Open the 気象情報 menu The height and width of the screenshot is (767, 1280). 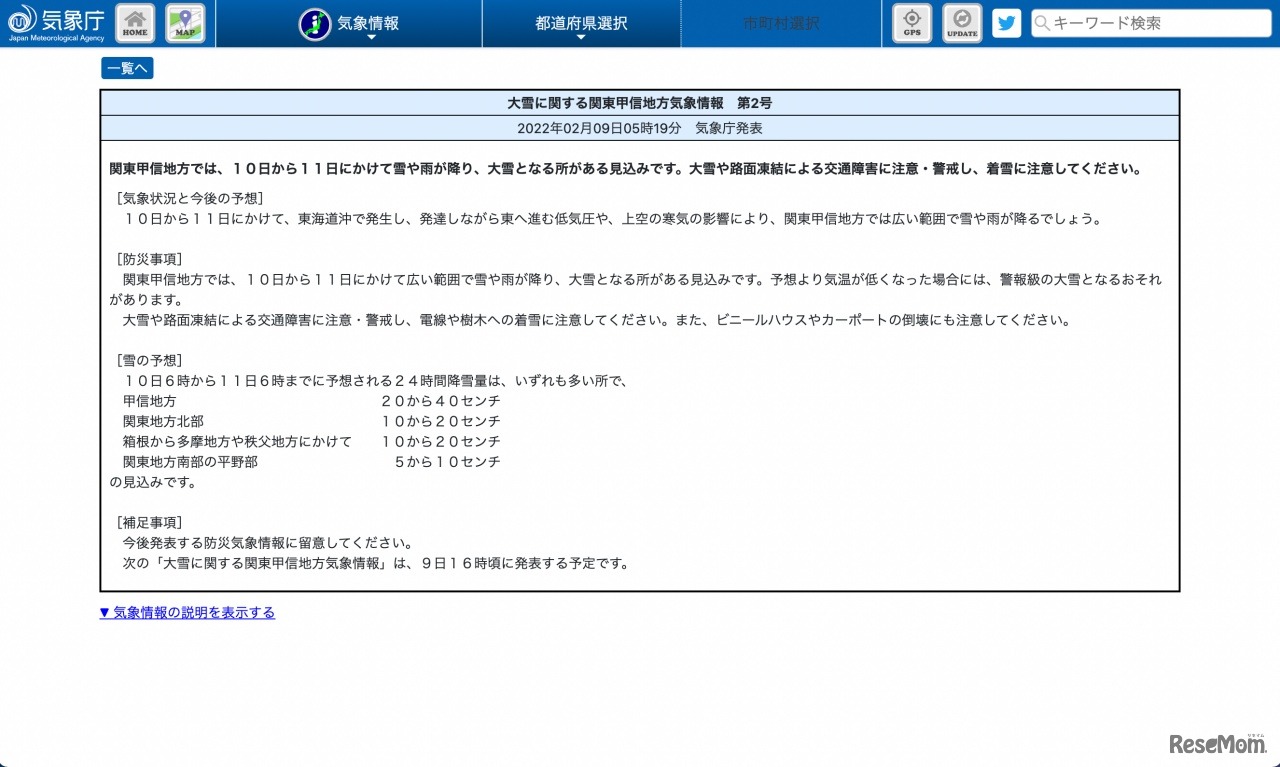point(368,23)
